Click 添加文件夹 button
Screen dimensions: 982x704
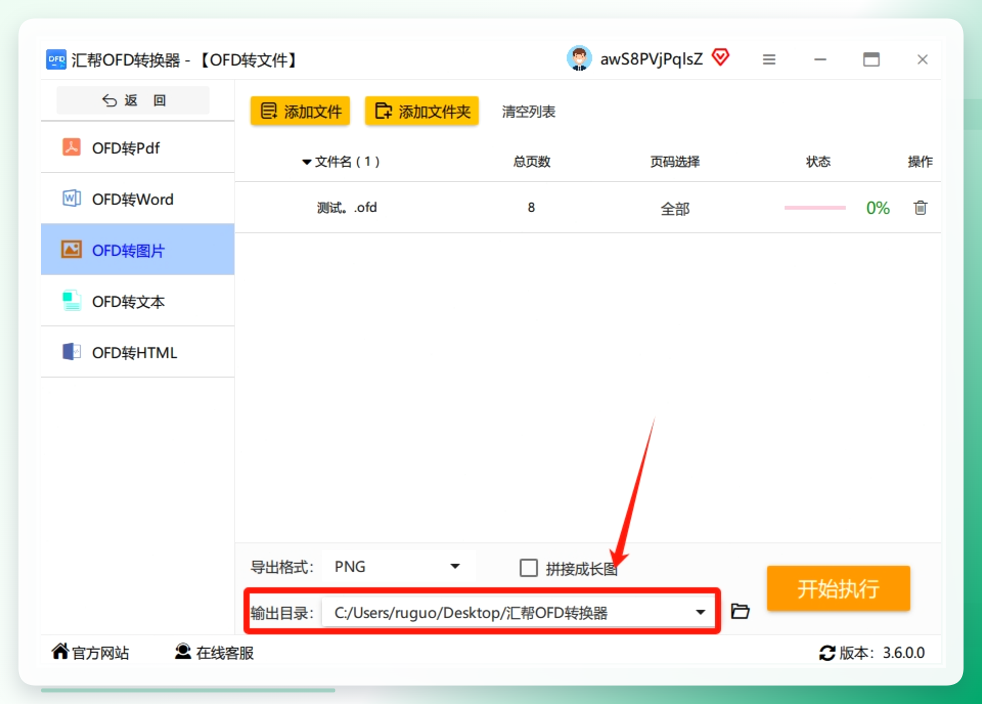click(x=422, y=111)
